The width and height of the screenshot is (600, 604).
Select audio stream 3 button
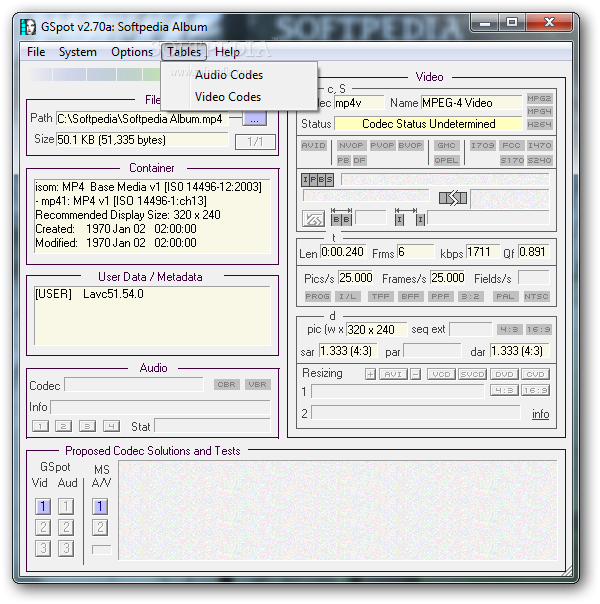[87, 426]
